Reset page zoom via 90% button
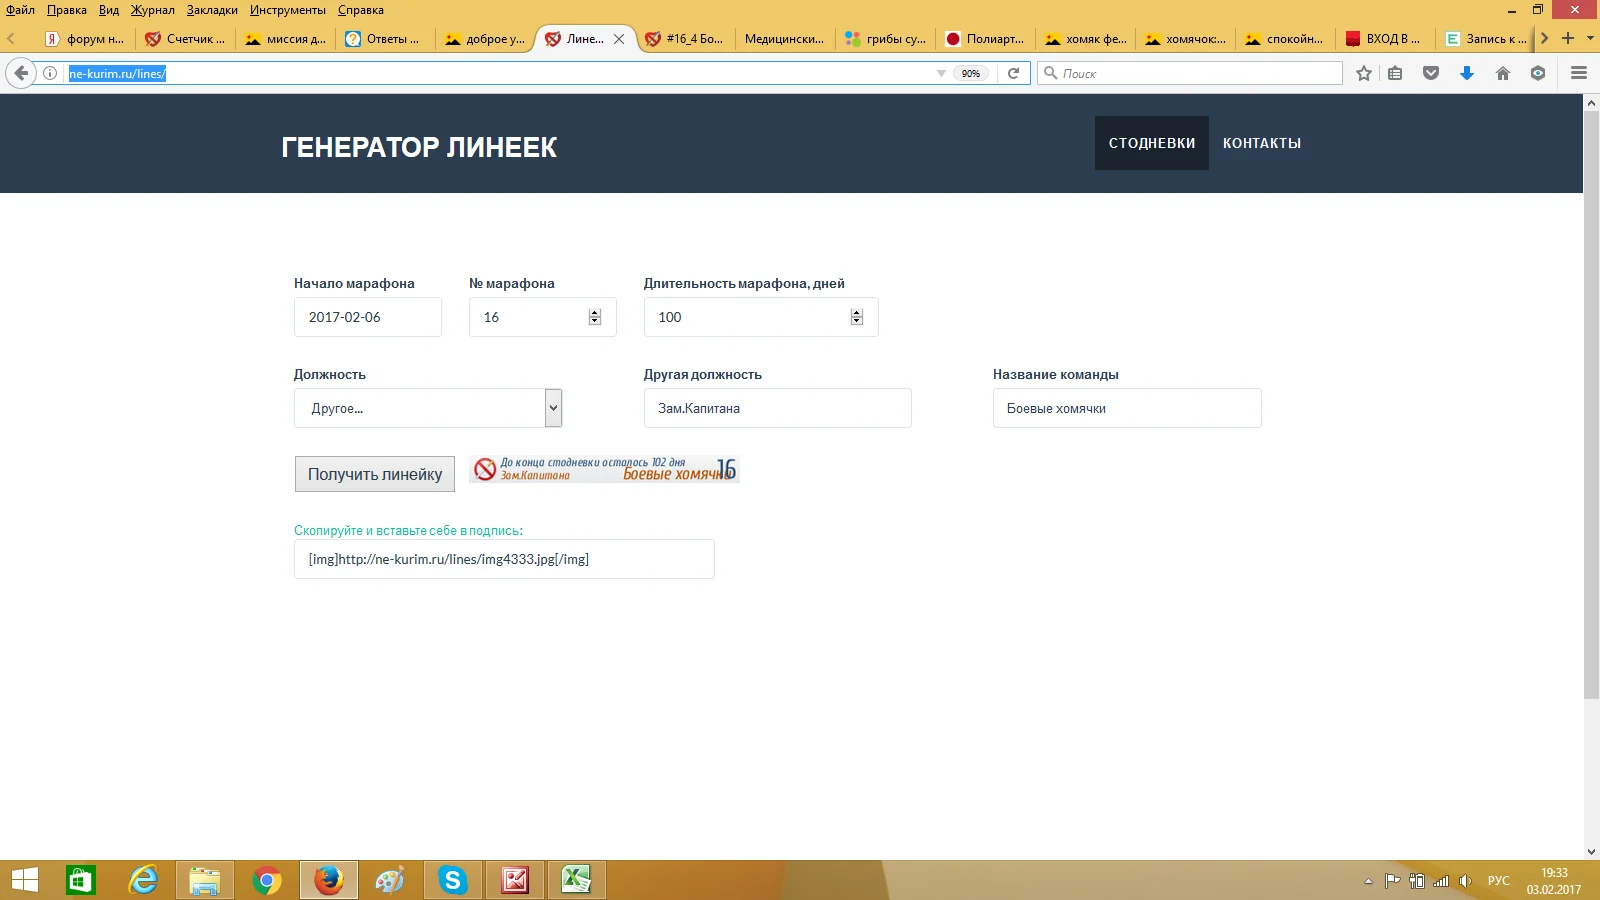The image size is (1600, 900). click(971, 73)
